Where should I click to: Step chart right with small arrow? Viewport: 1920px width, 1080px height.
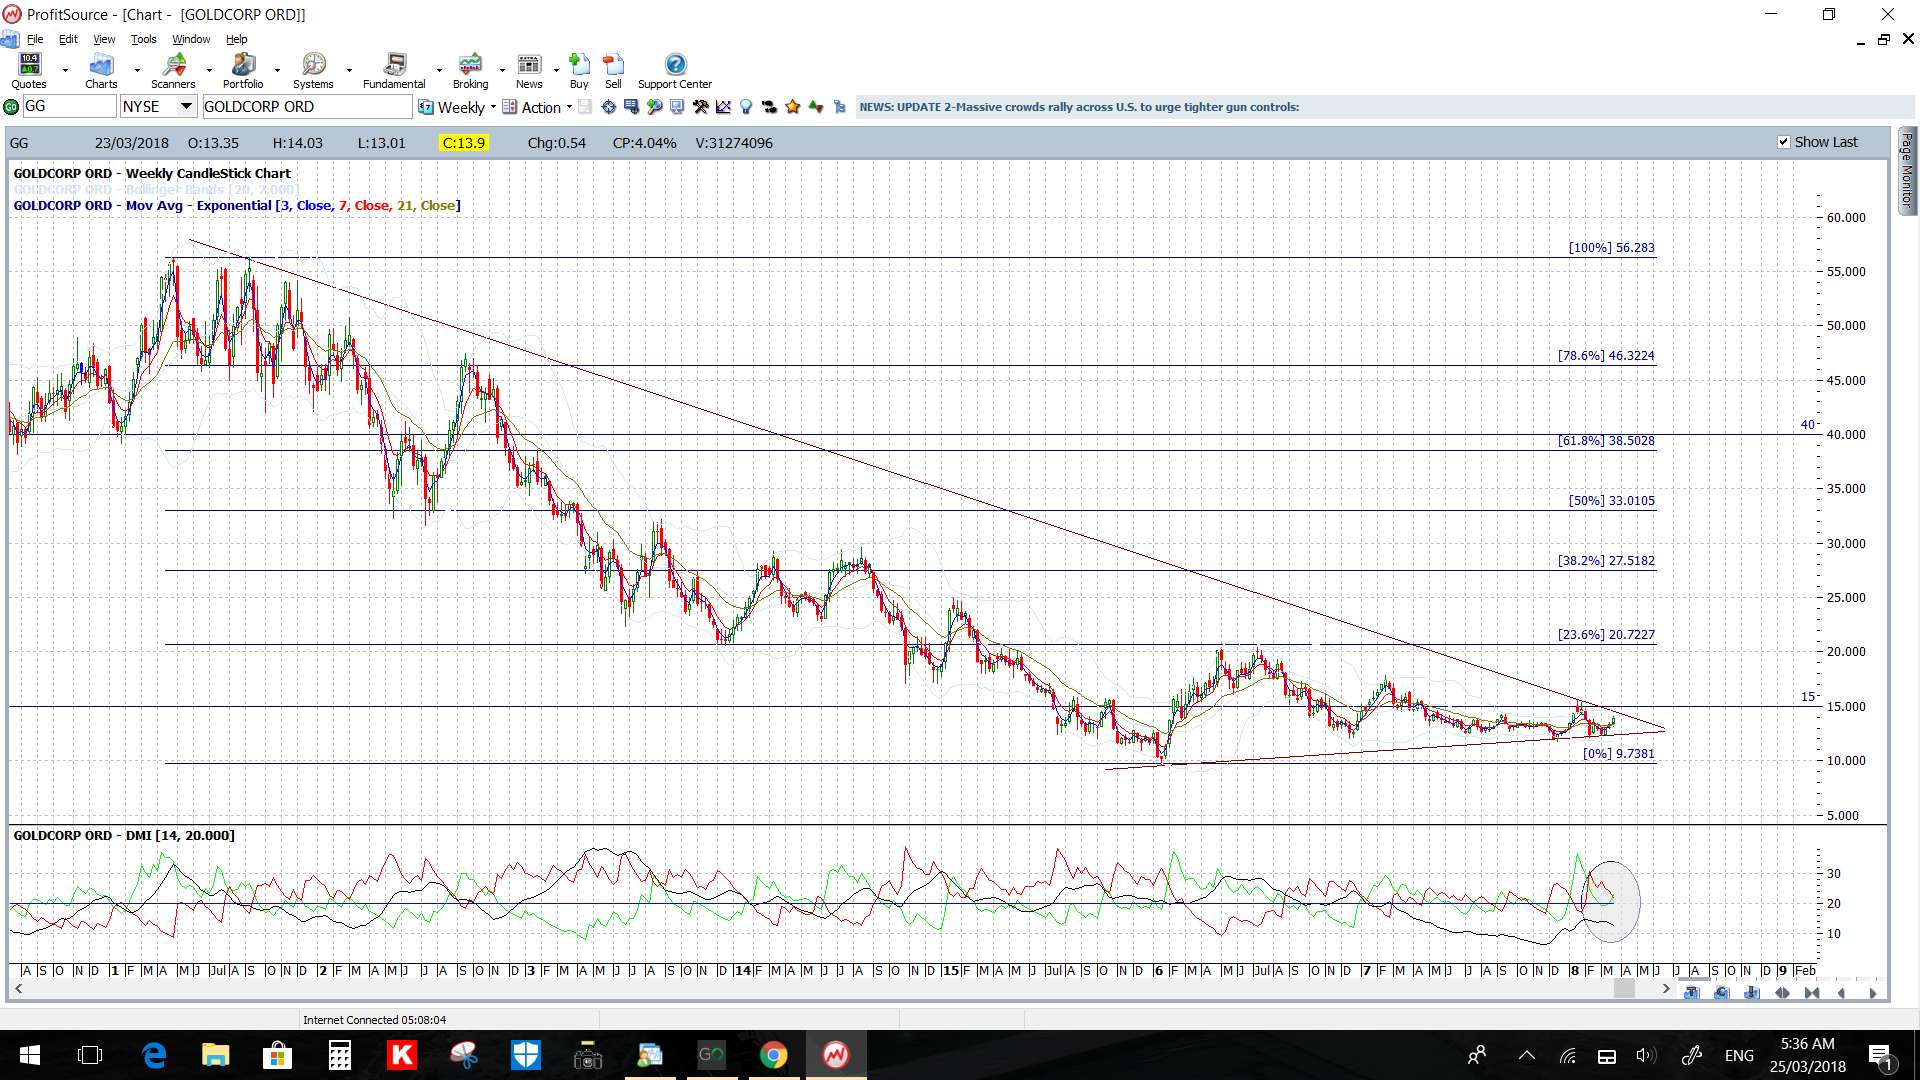tap(1873, 993)
